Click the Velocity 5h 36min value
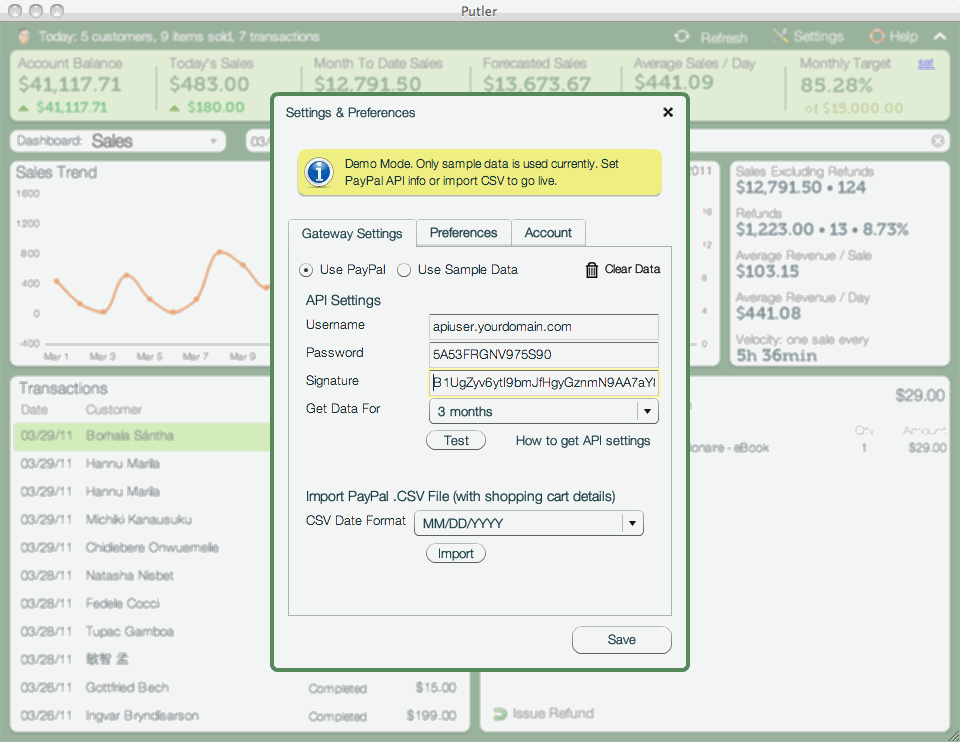Image resolution: width=960 pixels, height=742 pixels. tap(776, 356)
